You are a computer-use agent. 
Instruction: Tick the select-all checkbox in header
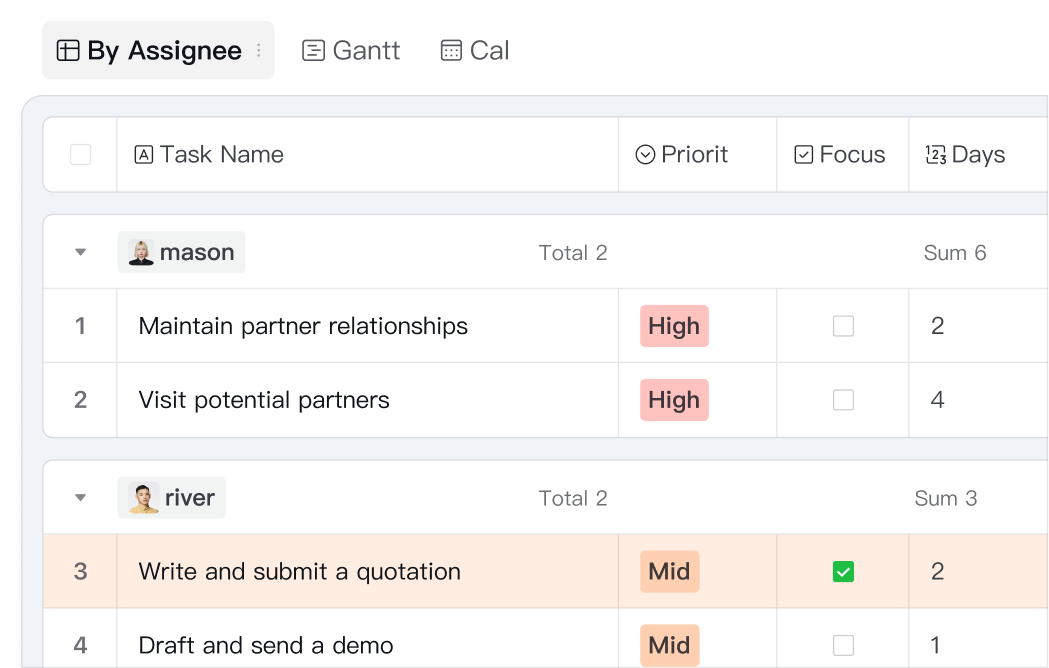pyautogui.click(x=81, y=155)
